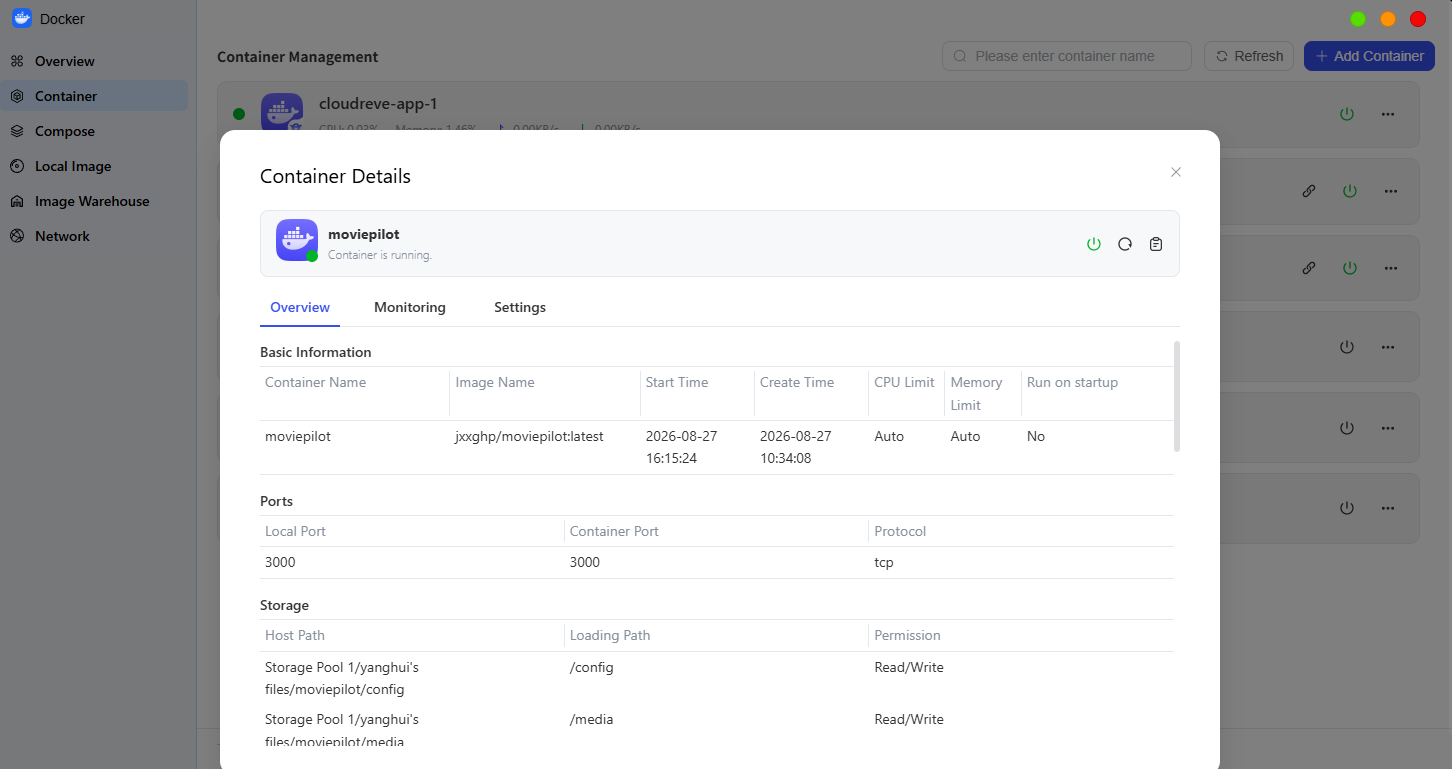This screenshot has width=1452, height=769.
Task: Click the Memory Limit value Auto
Action: [x=965, y=436]
